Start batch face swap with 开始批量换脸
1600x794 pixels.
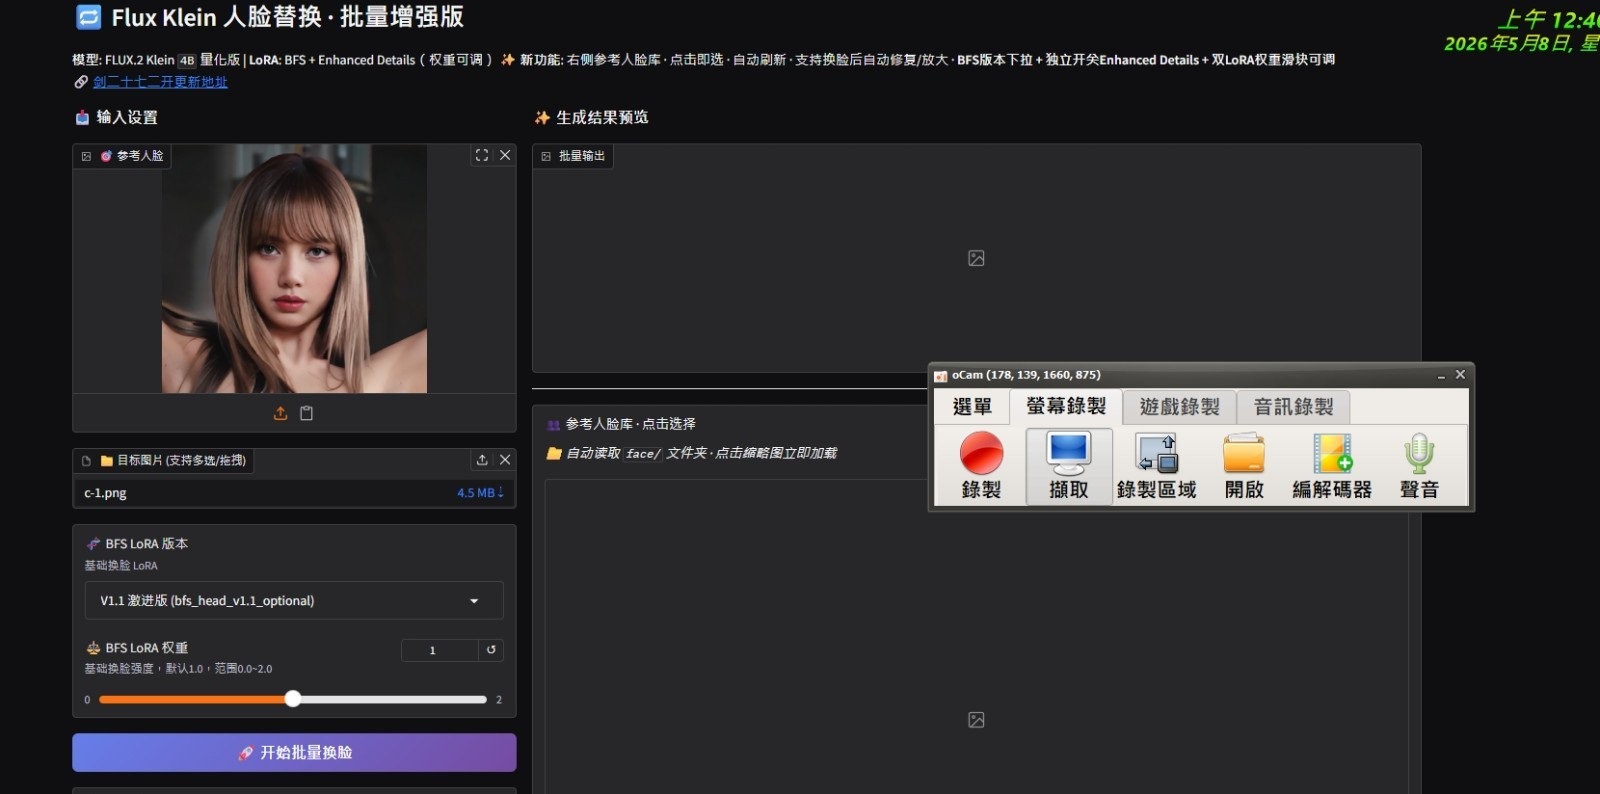(x=294, y=753)
